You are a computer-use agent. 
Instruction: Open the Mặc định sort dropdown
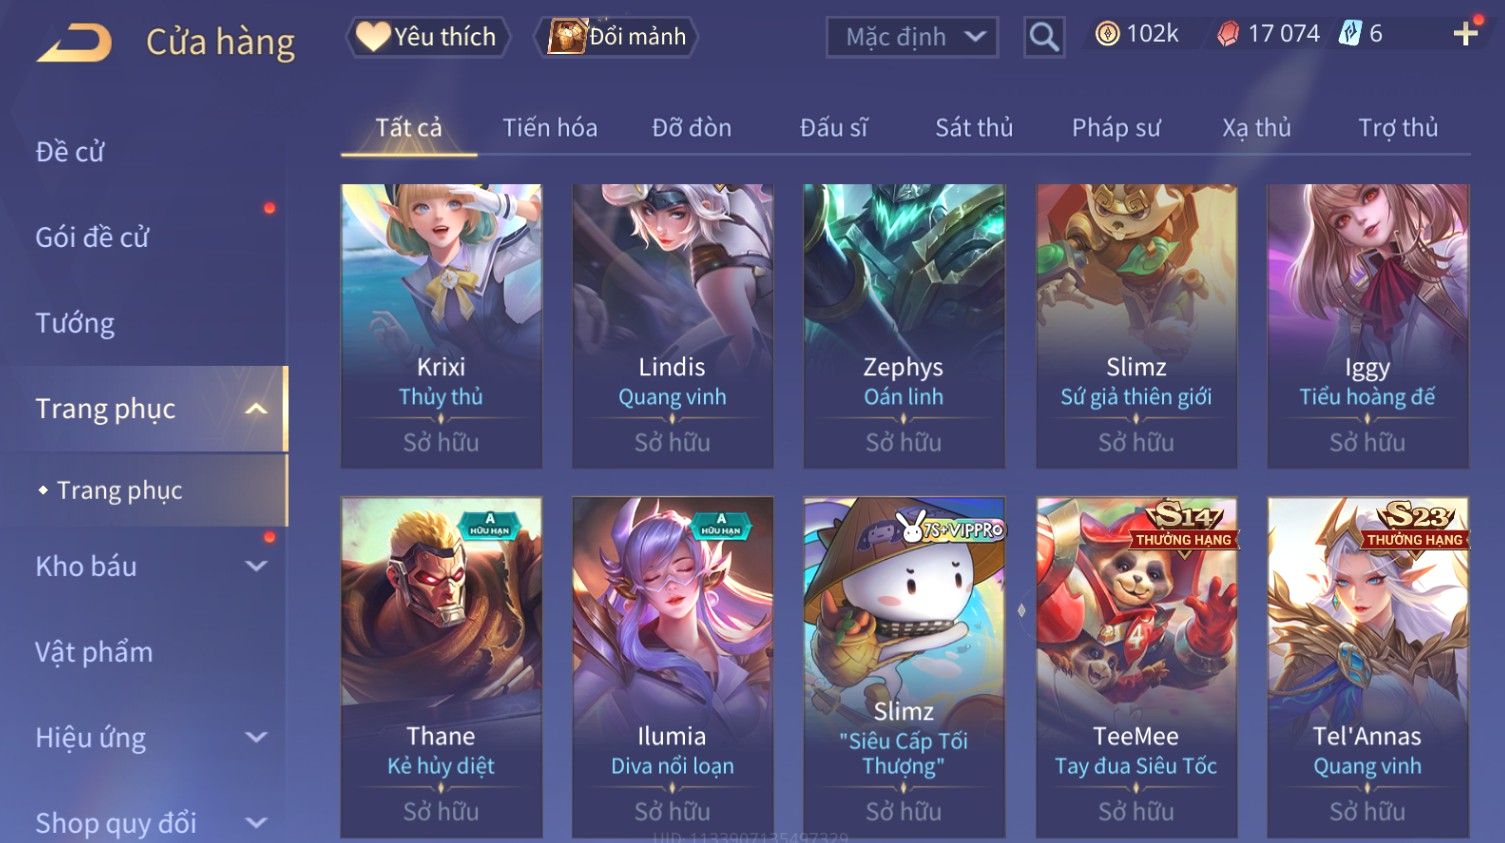click(x=912, y=37)
